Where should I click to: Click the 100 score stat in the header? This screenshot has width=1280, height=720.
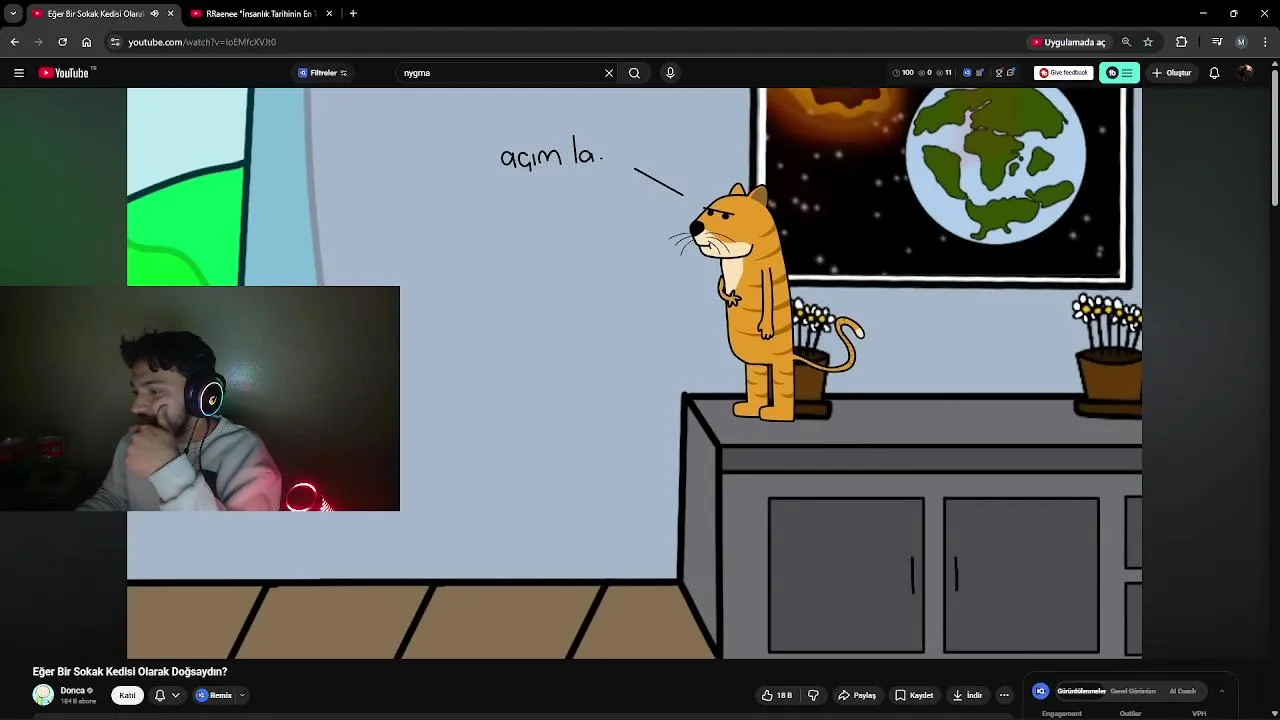pos(903,73)
